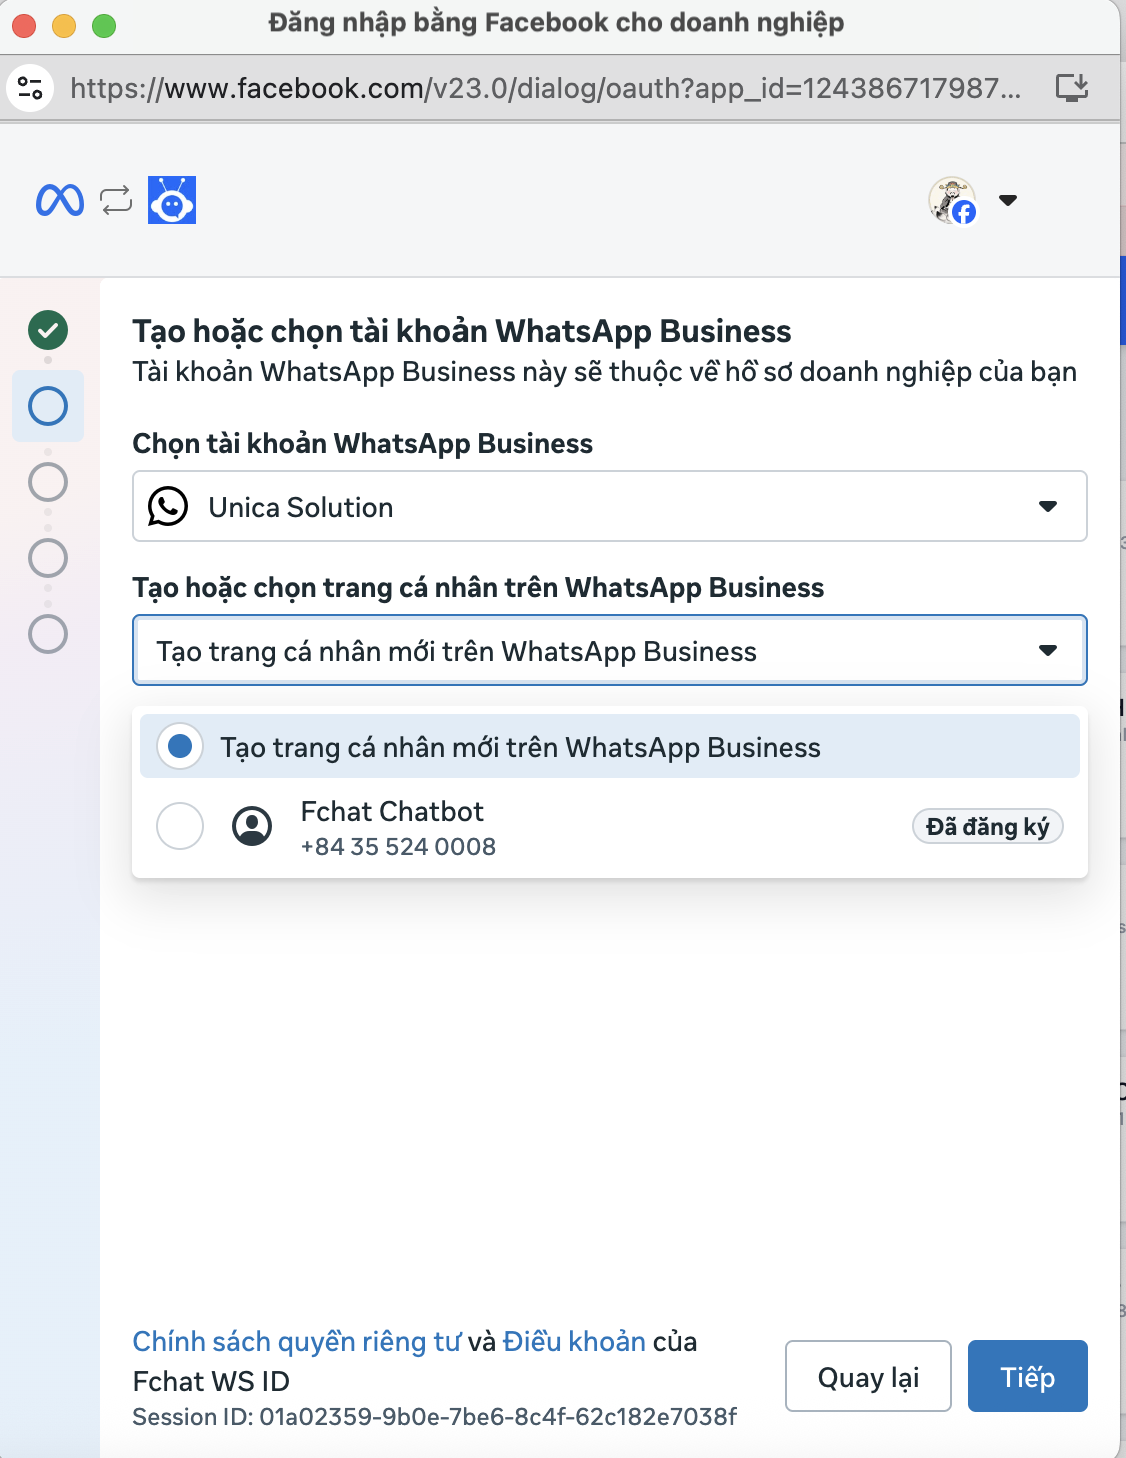
Task: Maximize window with the green button
Action: click(x=104, y=24)
